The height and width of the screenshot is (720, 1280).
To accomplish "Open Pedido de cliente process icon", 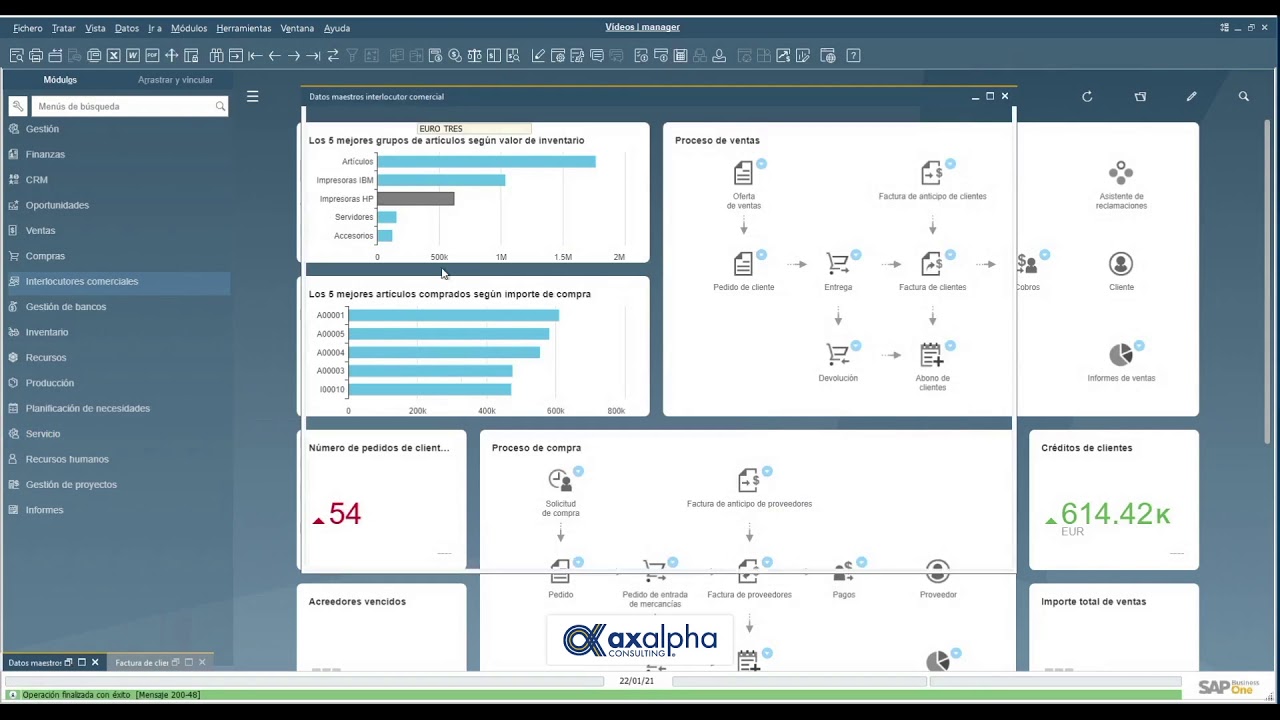I will pyautogui.click(x=743, y=264).
